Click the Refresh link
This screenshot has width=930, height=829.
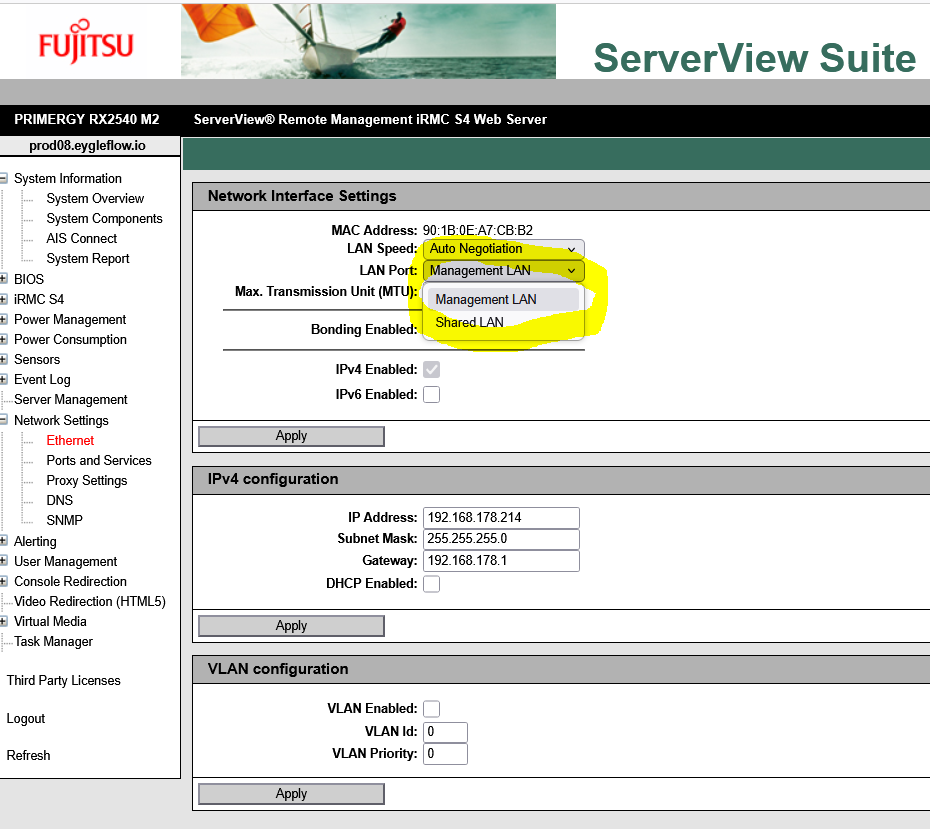(x=28, y=755)
